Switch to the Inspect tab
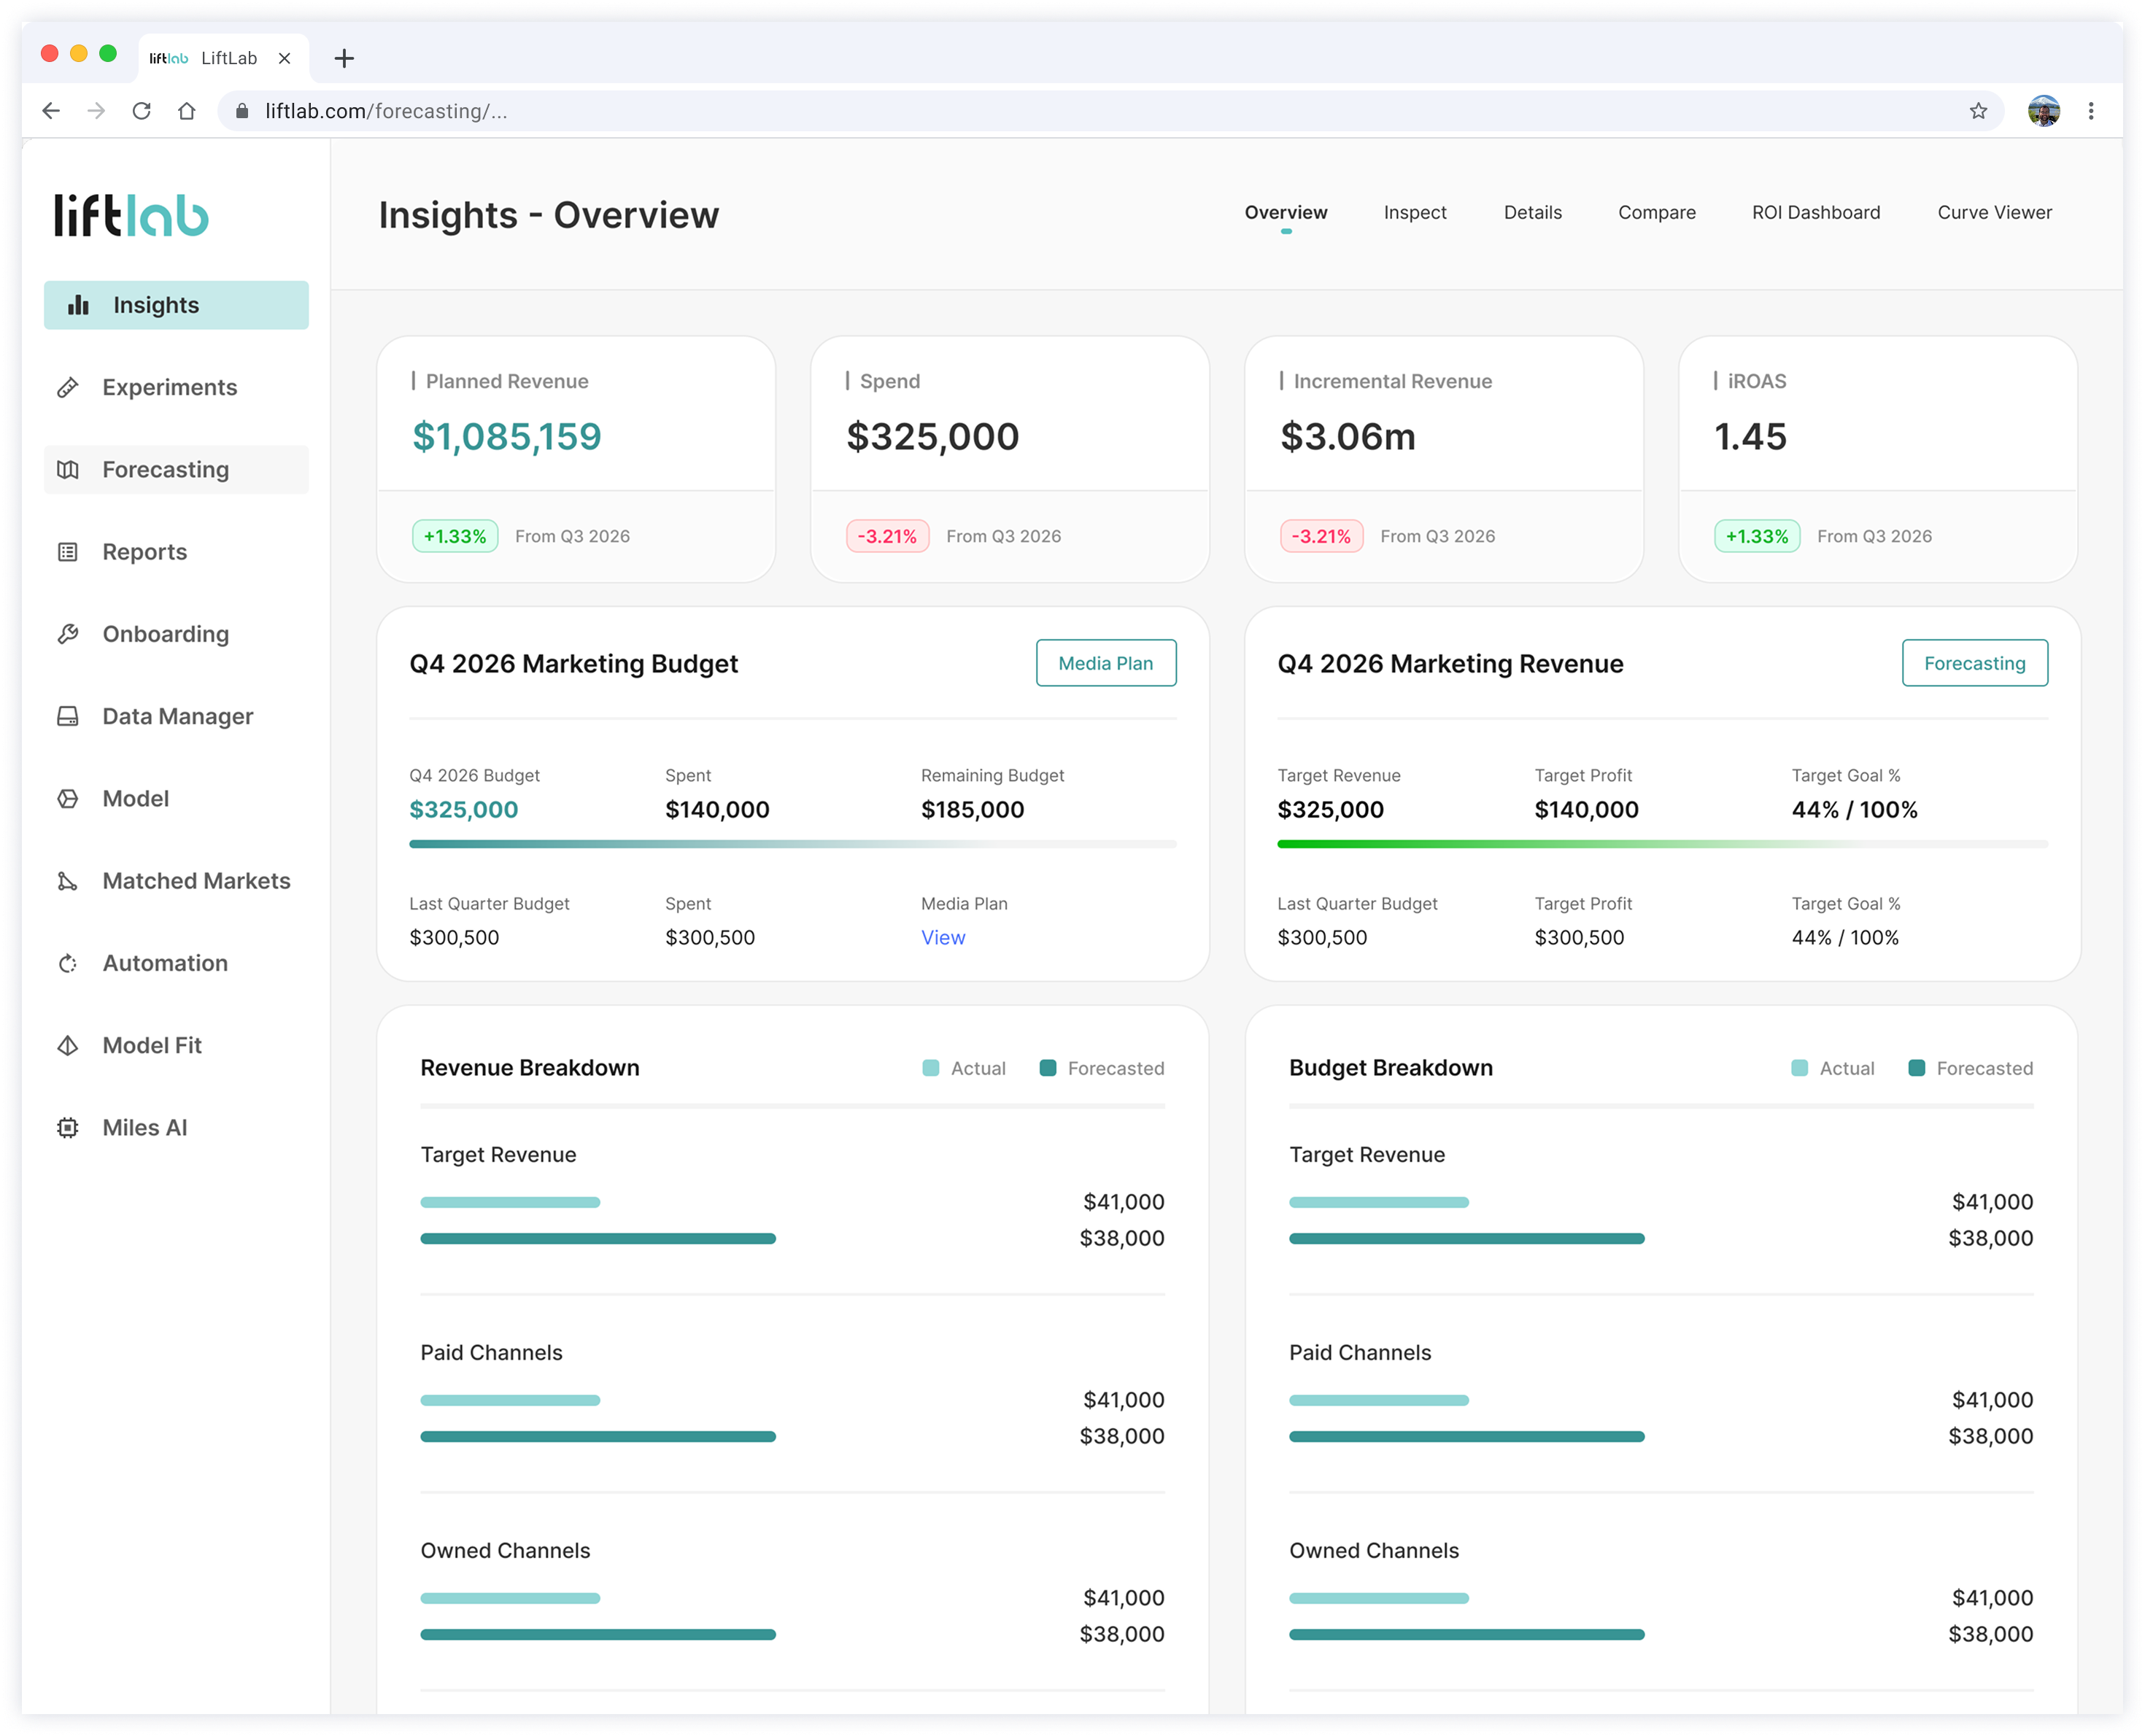The image size is (2145, 1736). click(x=1414, y=212)
